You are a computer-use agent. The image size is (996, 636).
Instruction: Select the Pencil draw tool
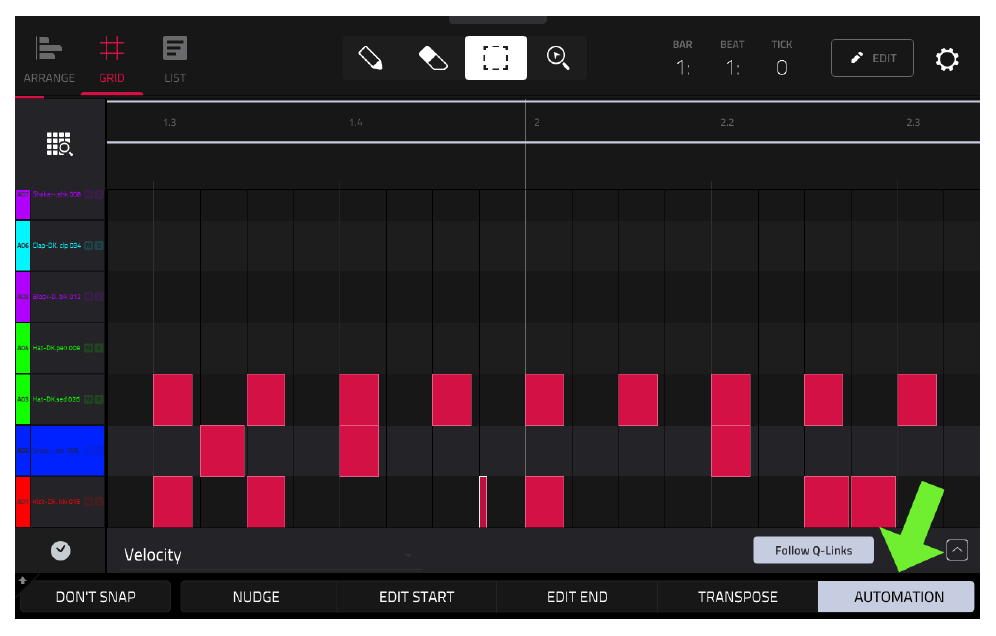370,58
